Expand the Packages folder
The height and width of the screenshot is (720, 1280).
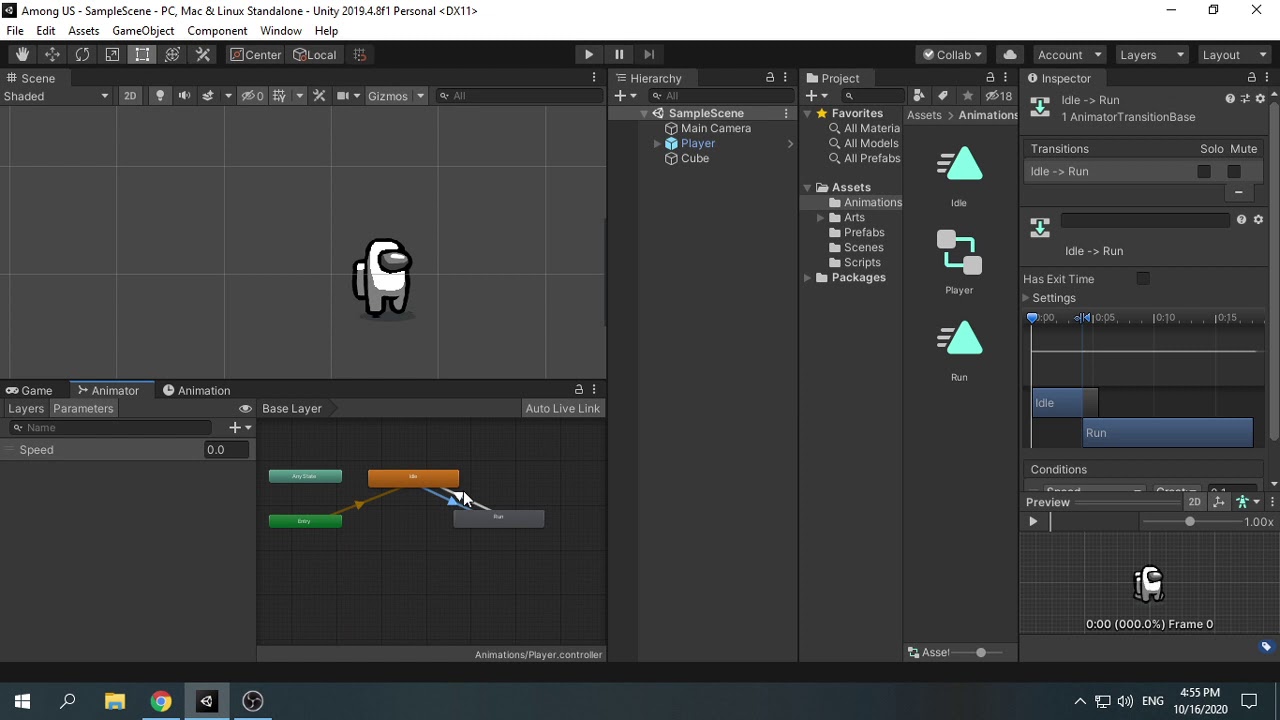[808, 278]
